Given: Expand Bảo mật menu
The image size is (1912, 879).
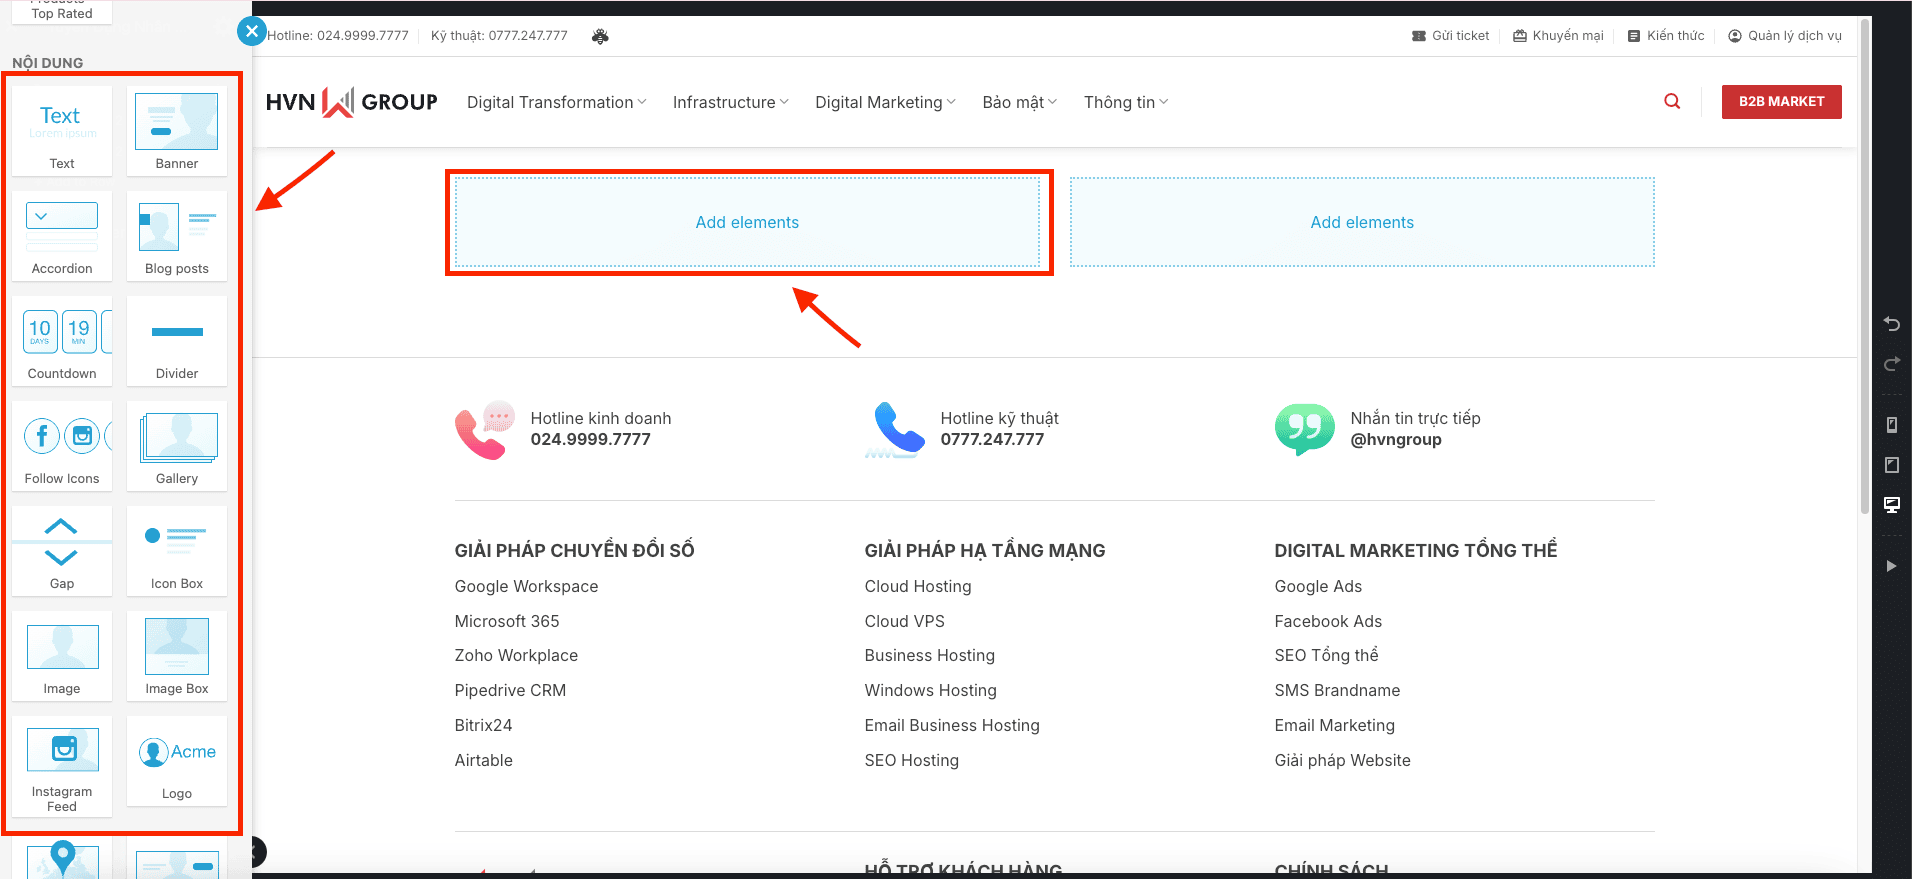Looking at the screenshot, I should click(x=1019, y=102).
